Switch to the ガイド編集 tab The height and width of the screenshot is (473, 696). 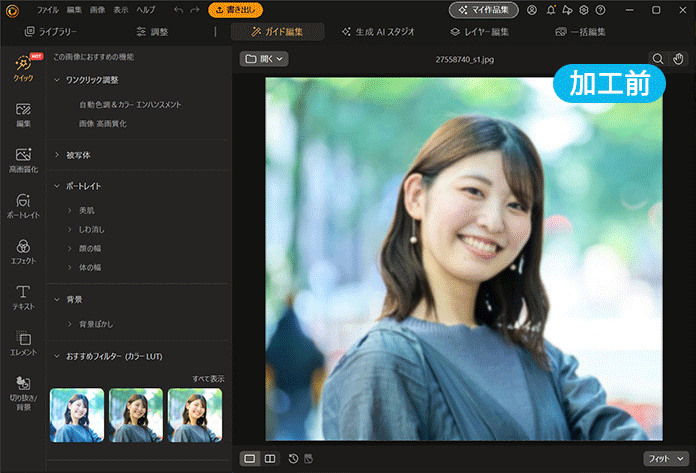click(x=277, y=32)
